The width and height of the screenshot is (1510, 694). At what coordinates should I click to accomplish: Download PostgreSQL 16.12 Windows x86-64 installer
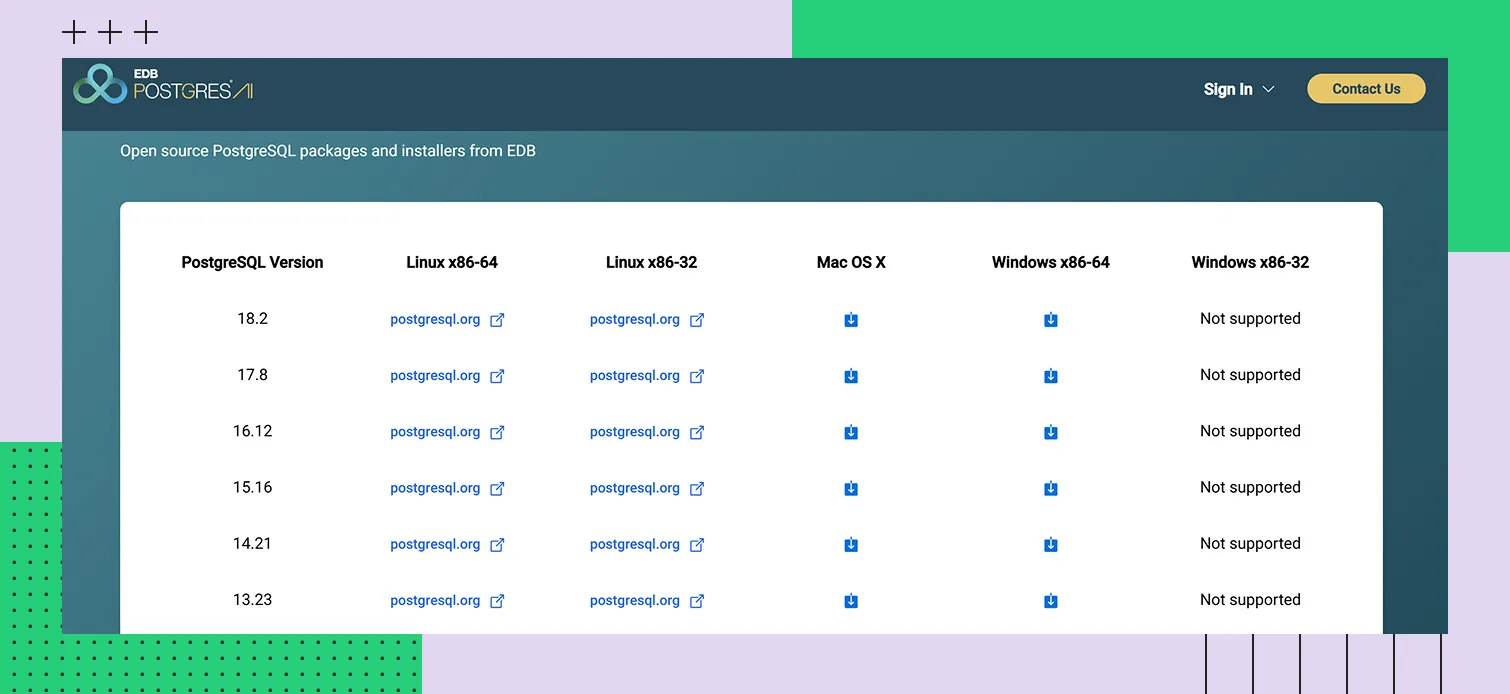(x=1051, y=432)
